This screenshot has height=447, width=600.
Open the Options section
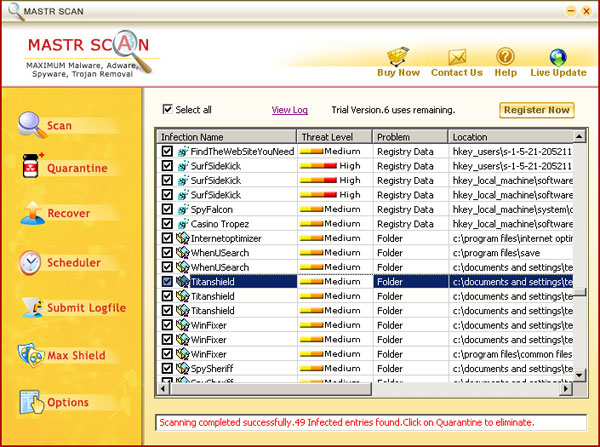[x=68, y=402]
